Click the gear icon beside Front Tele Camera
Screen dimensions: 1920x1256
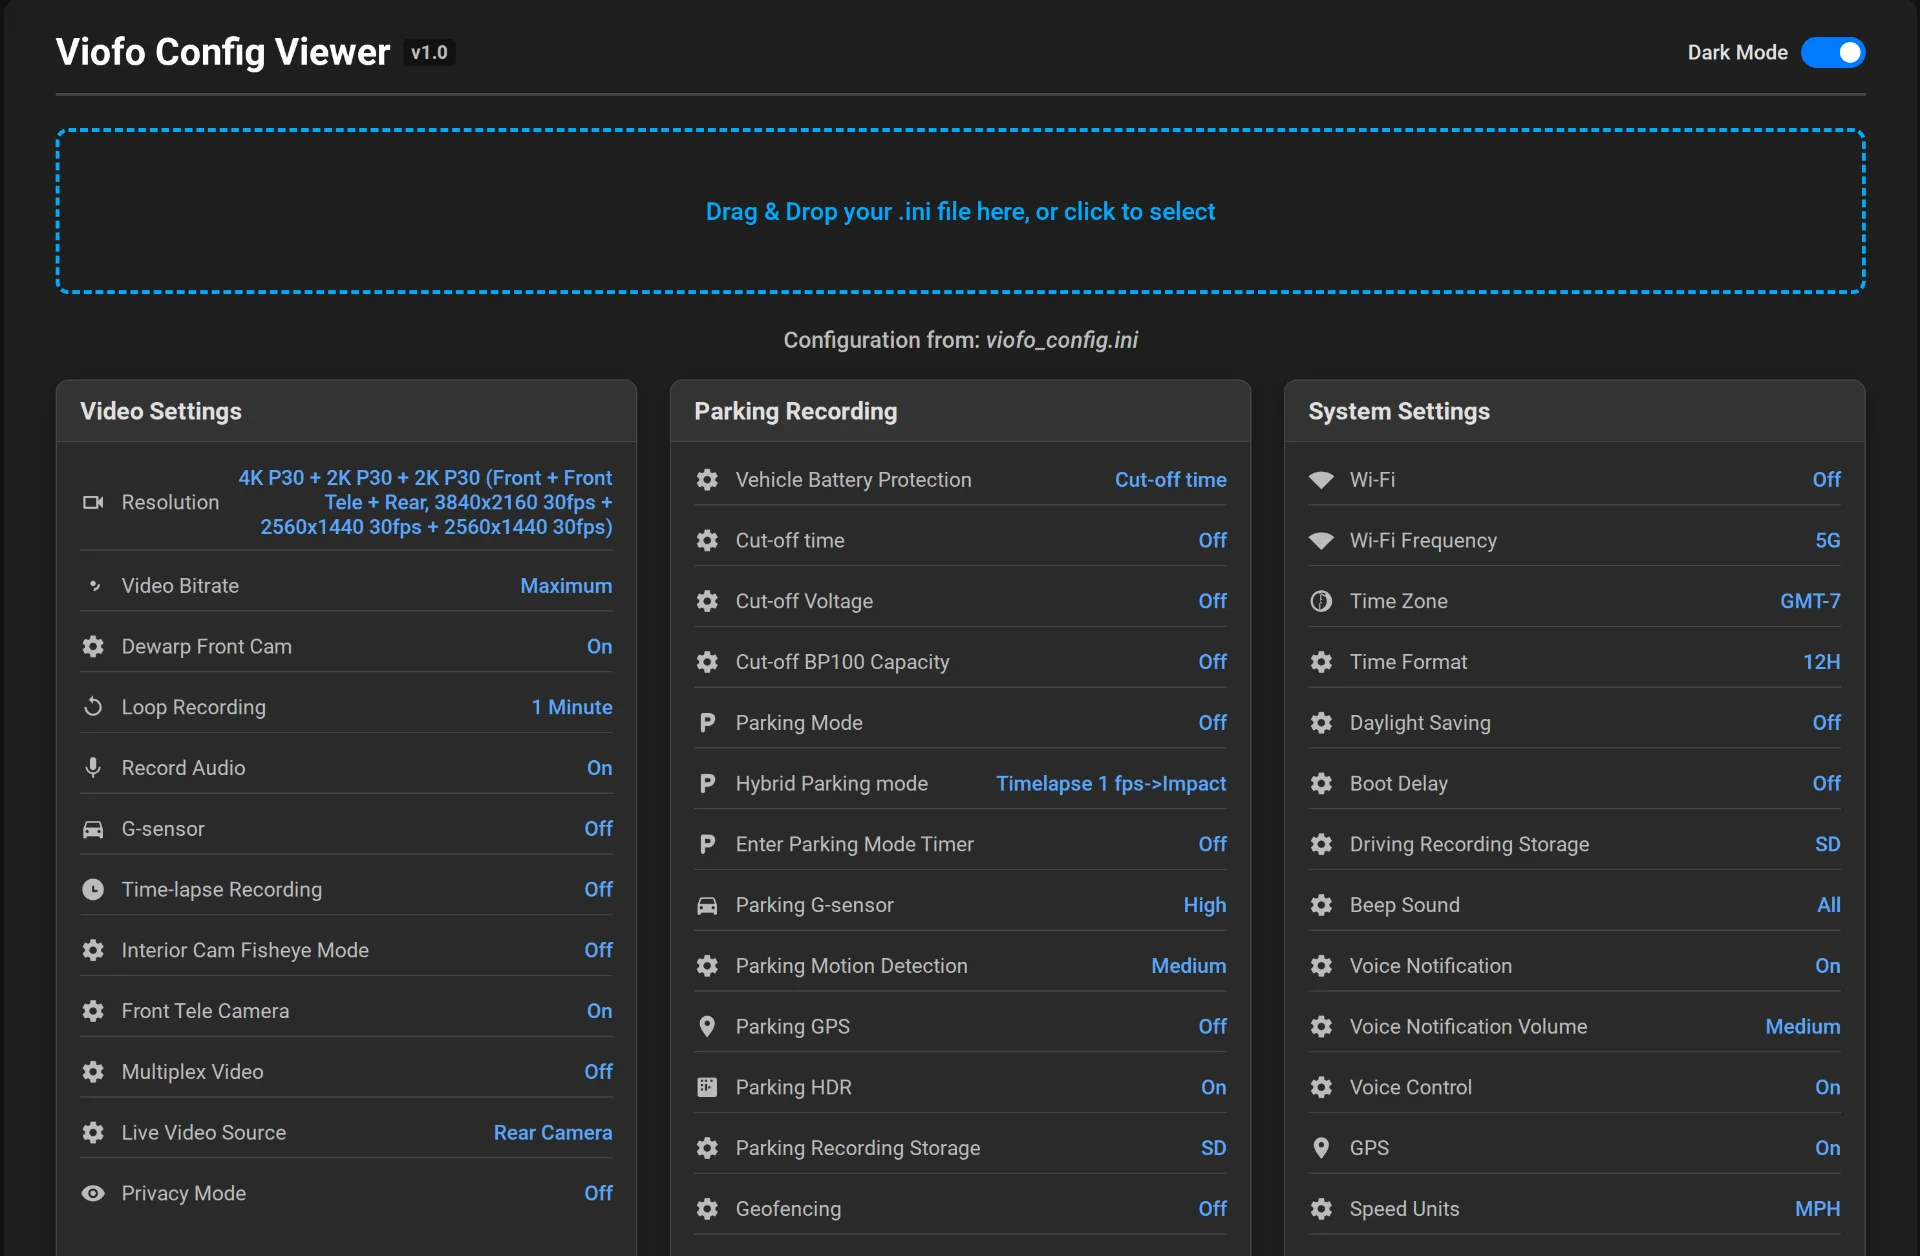coord(93,1011)
